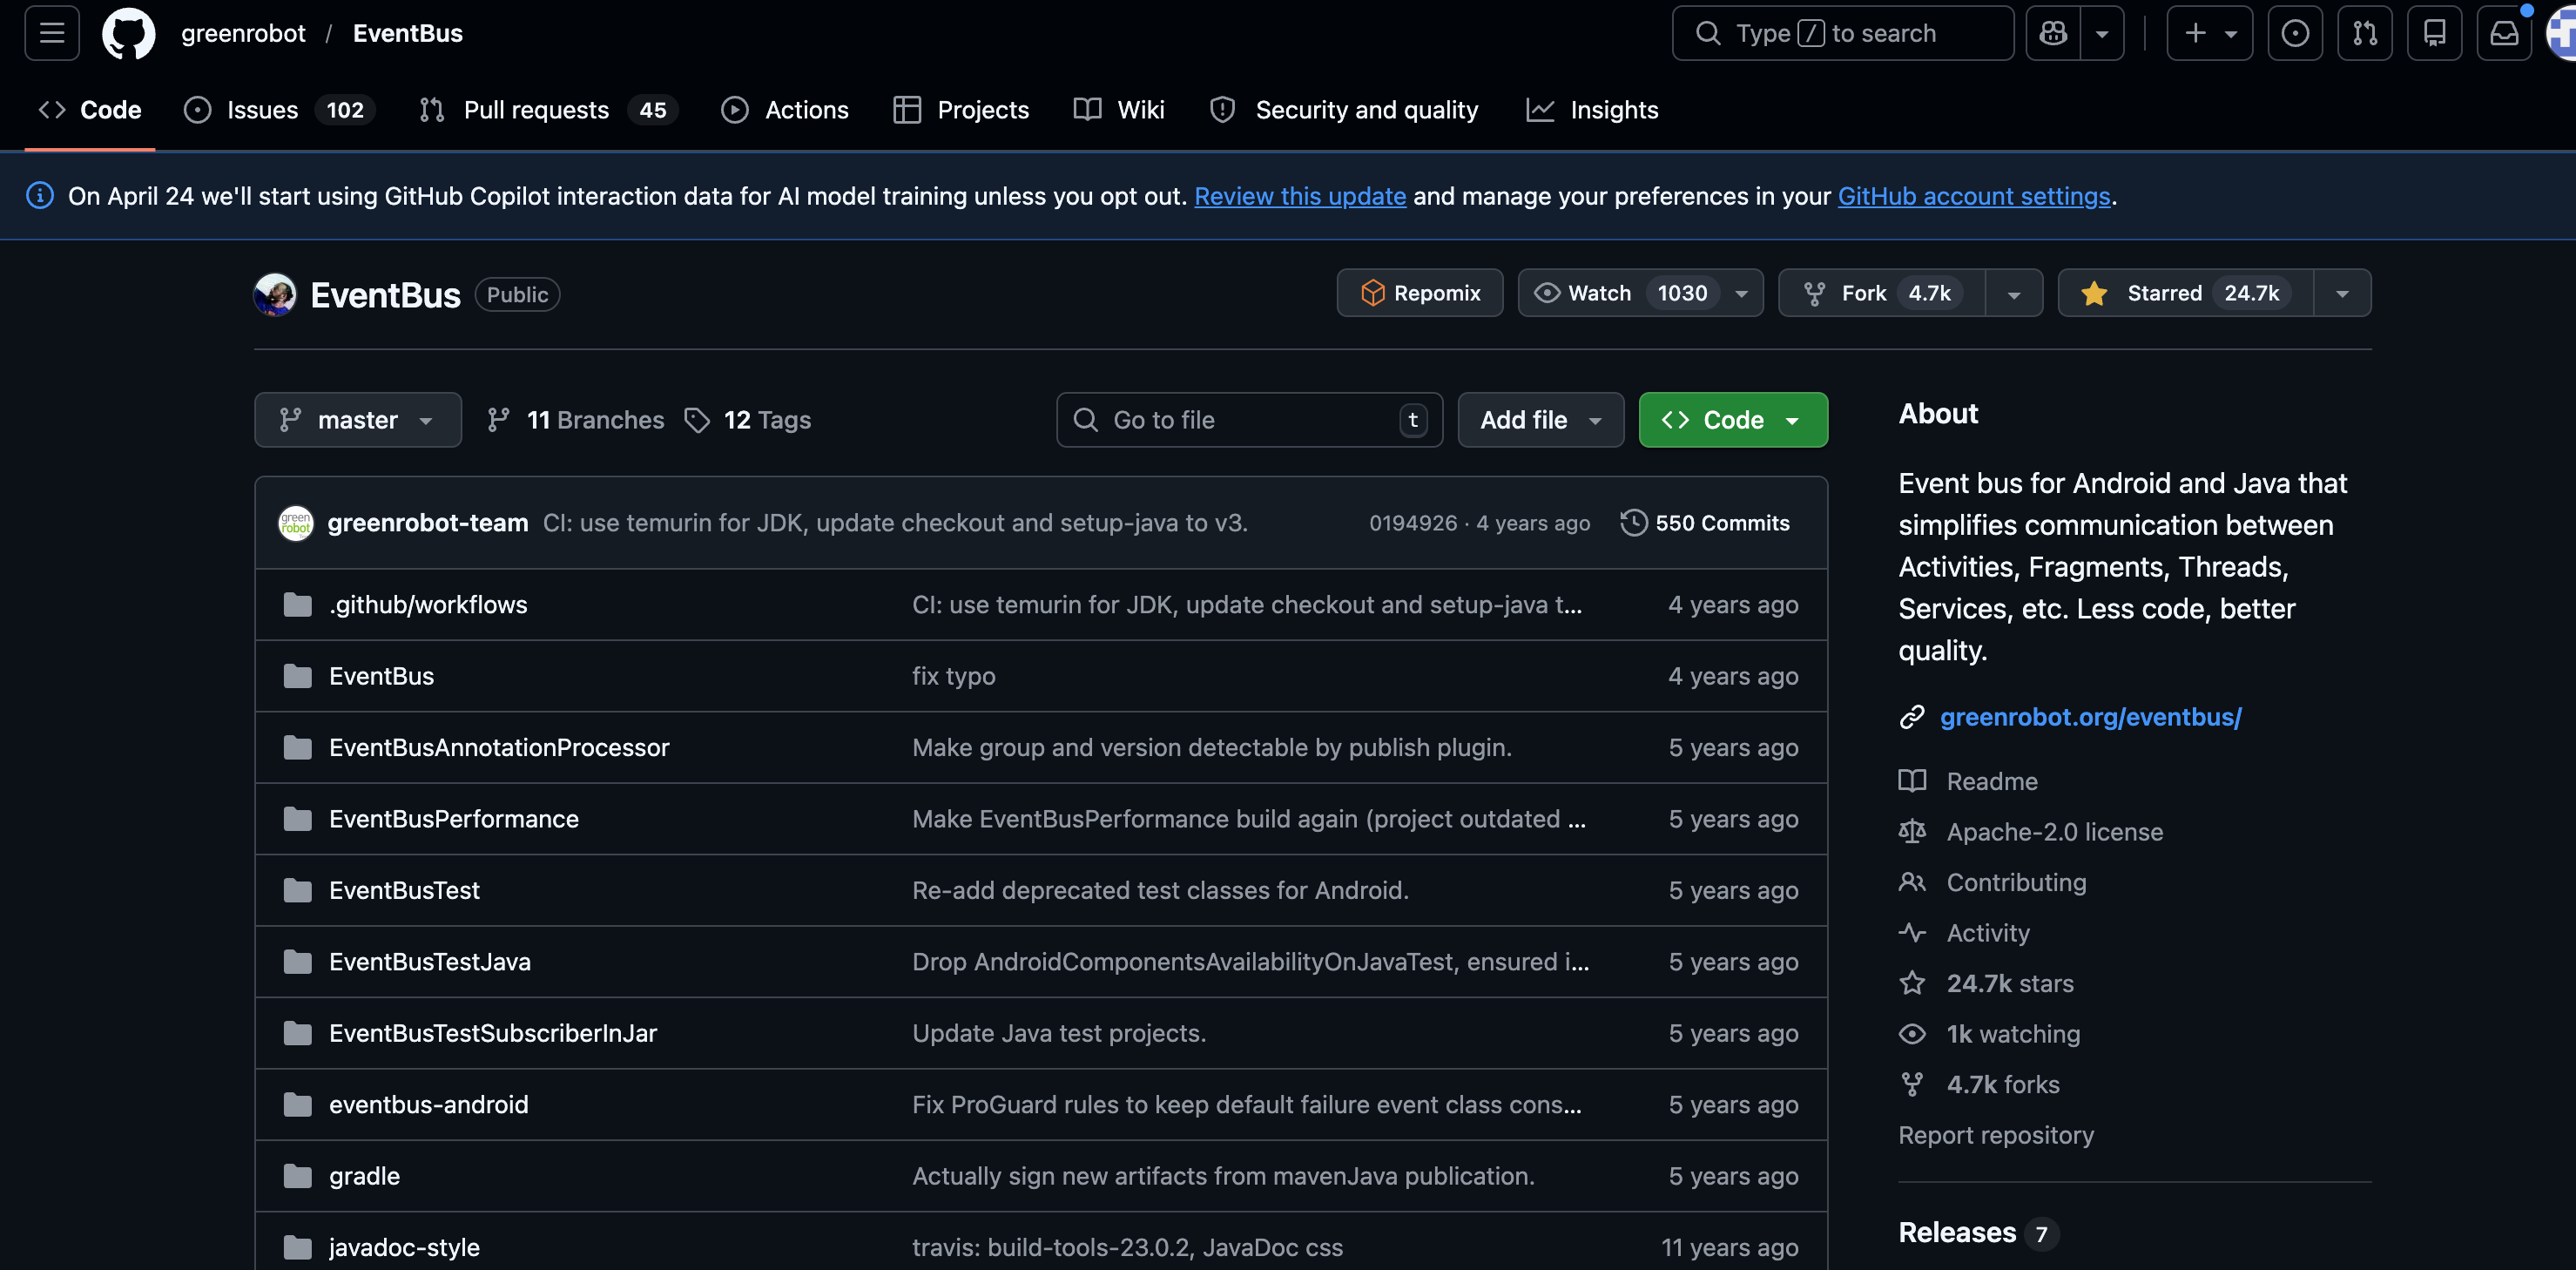Expand the Fork options arrow

pyautogui.click(x=2014, y=293)
